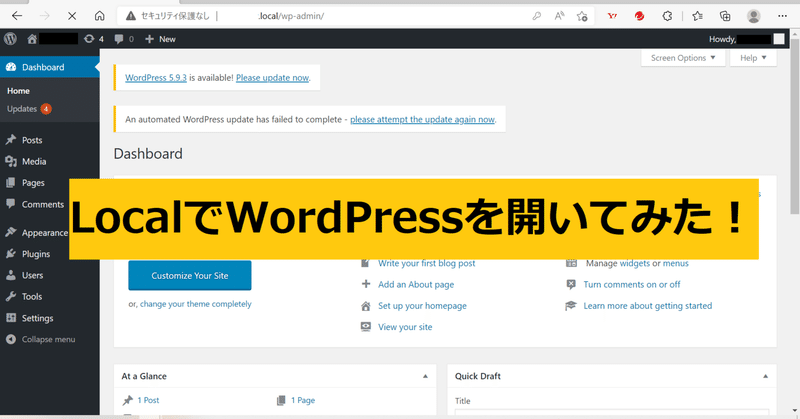Open 1 Page link in At a Glance
Viewport: 800px width, 419px height.
click(x=303, y=400)
